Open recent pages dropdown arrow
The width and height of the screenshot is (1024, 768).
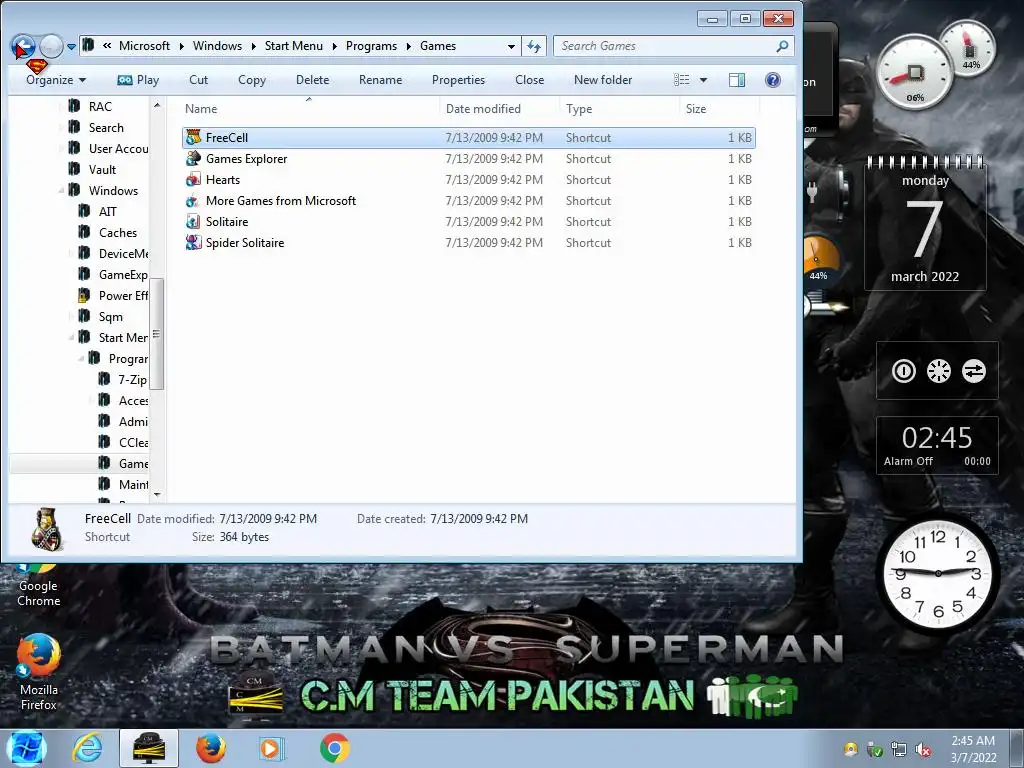pos(71,46)
